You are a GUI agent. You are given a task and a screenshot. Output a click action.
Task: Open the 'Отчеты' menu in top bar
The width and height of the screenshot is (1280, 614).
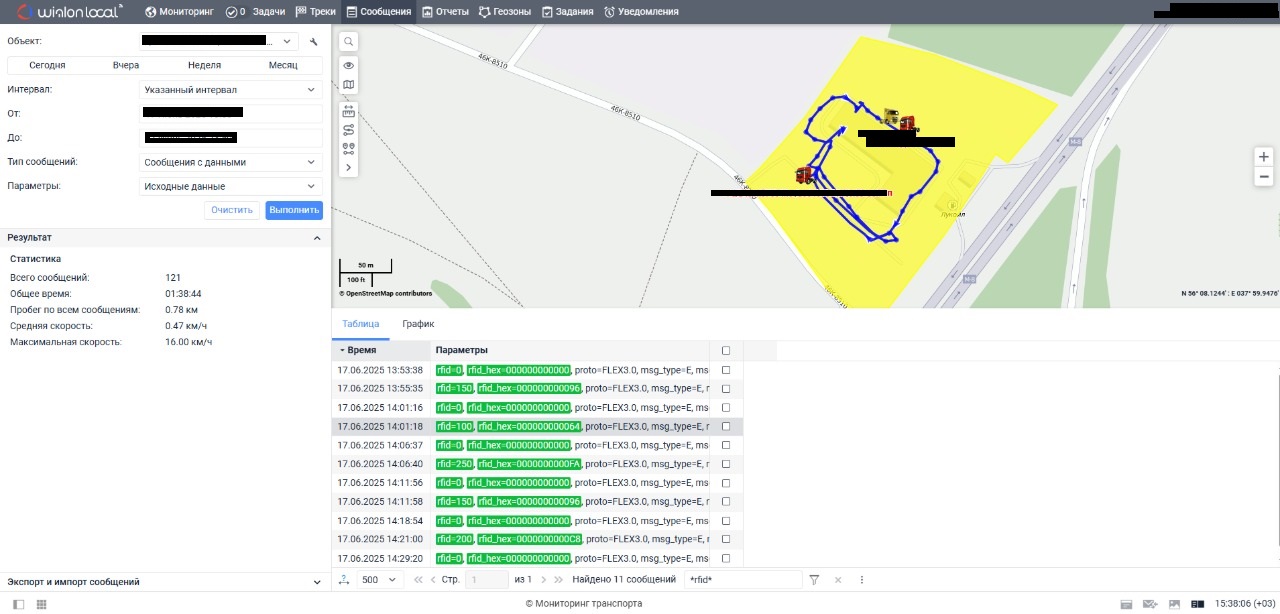[x=445, y=12]
